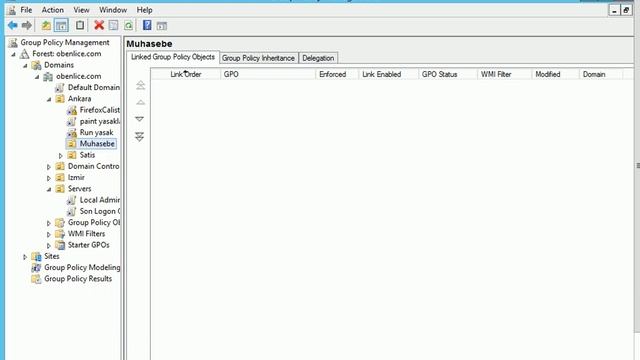
Task: Select the Servers OU
Action: [79, 189]
